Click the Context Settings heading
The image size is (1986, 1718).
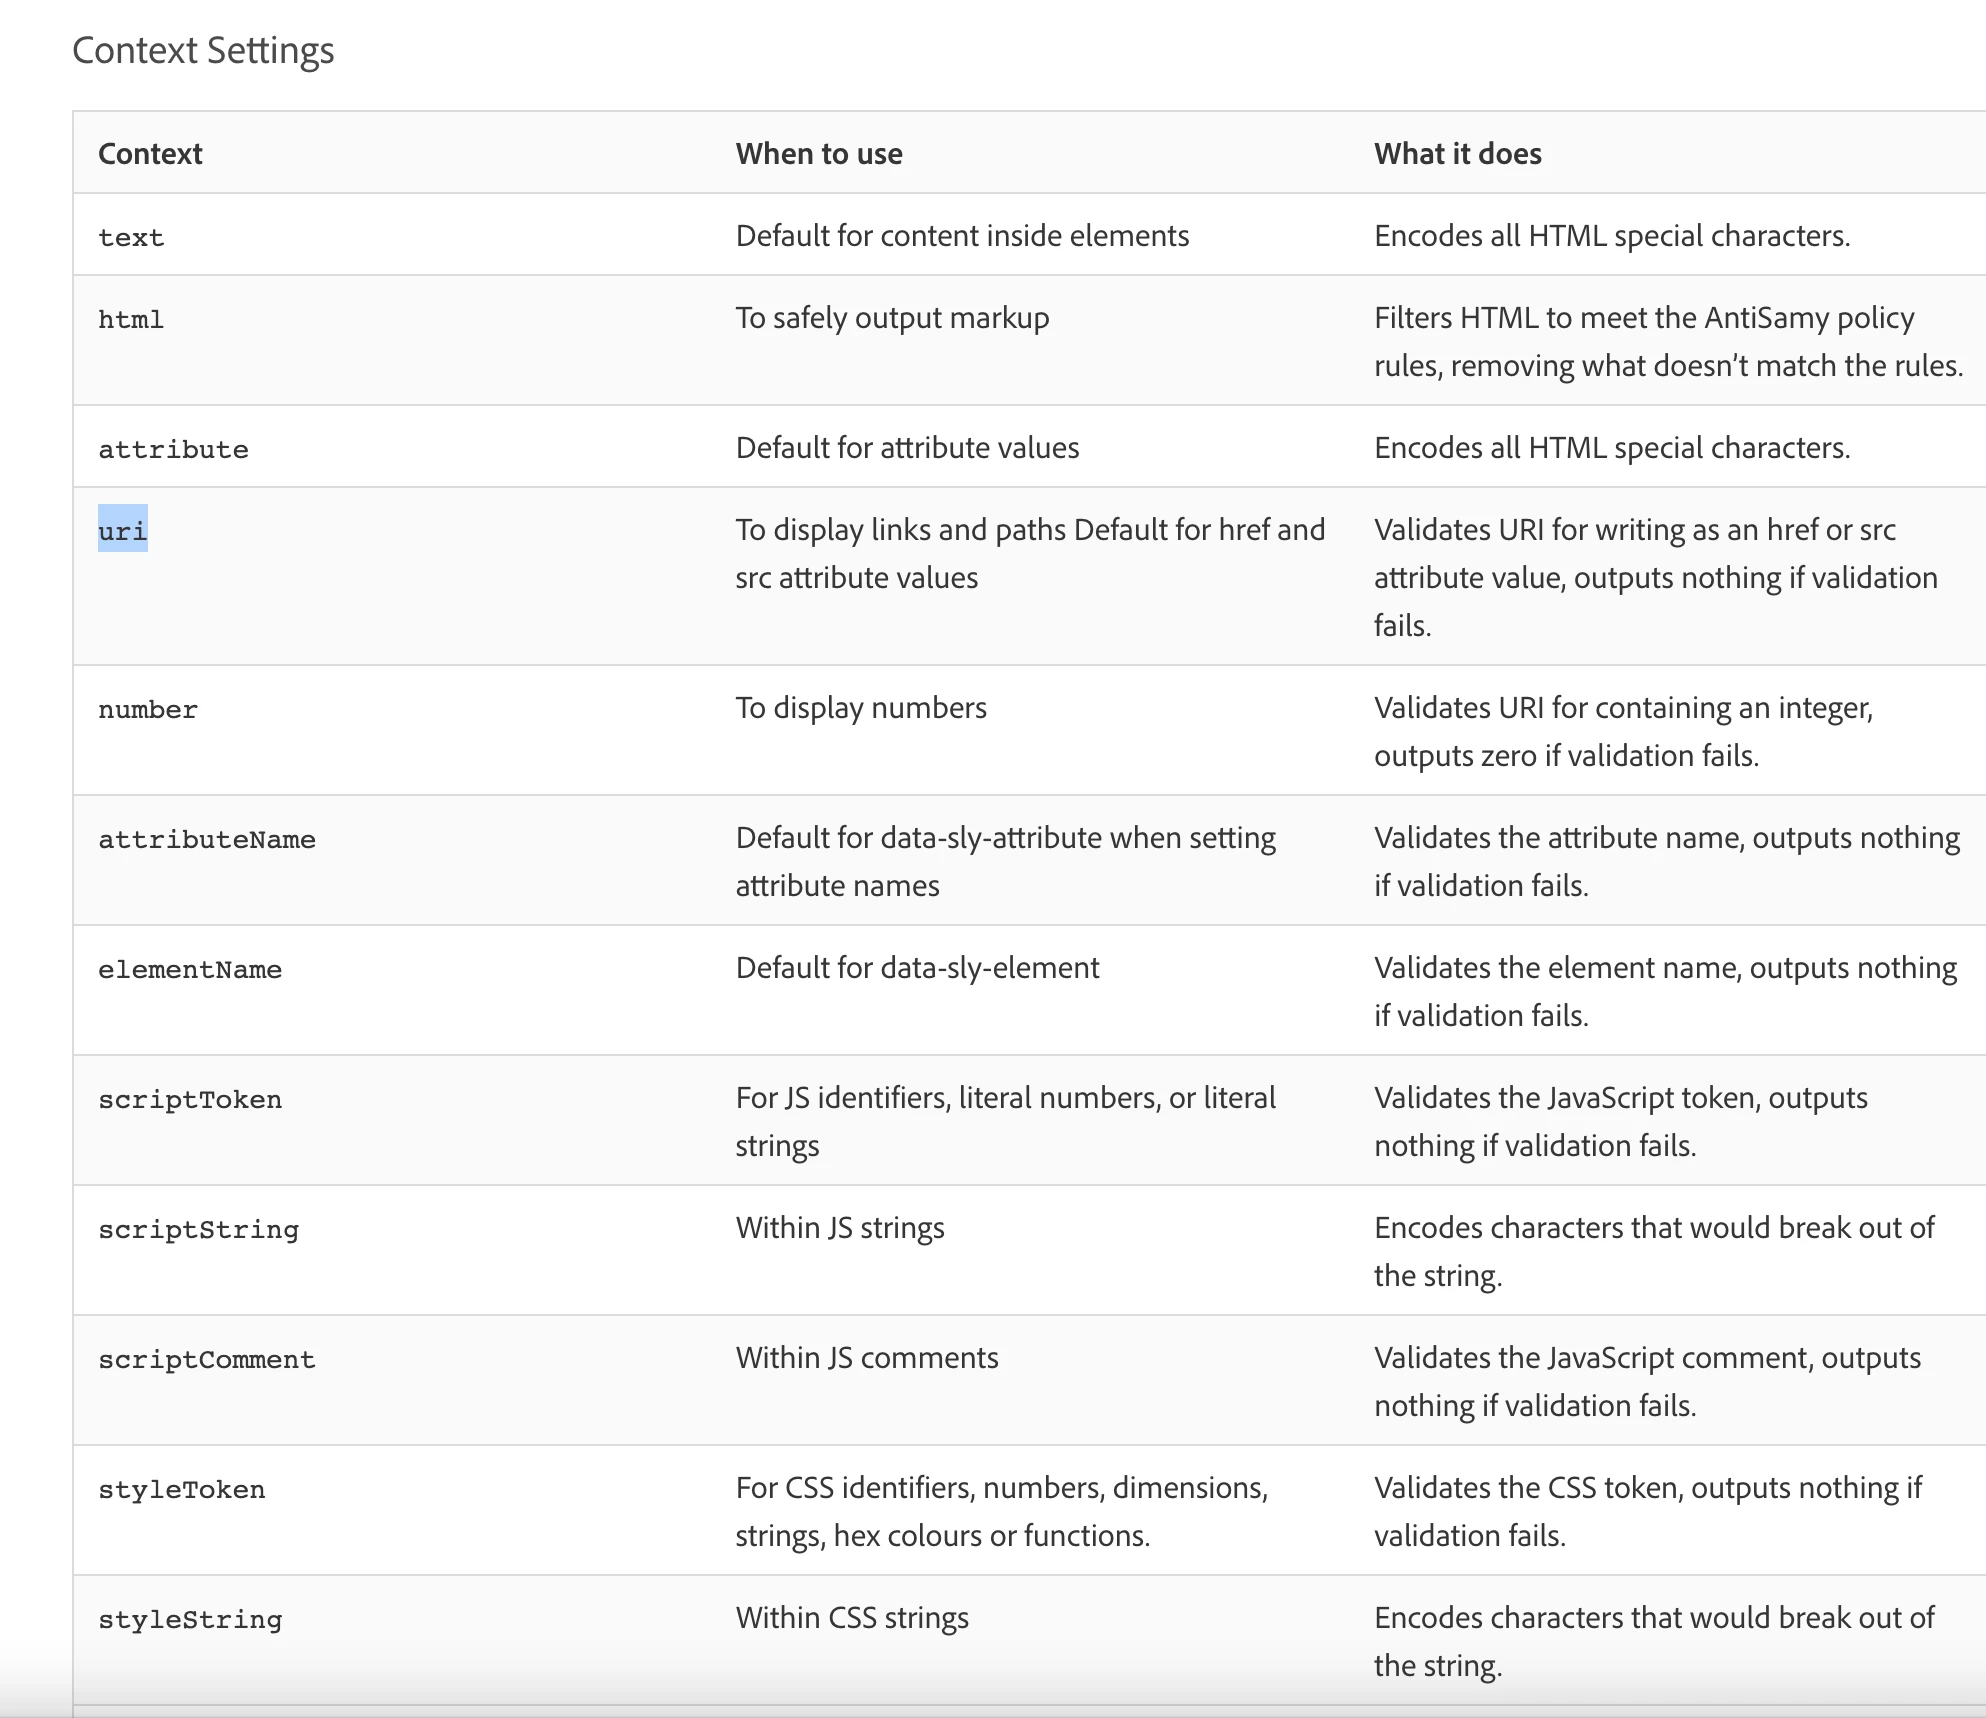click(203, 51)
